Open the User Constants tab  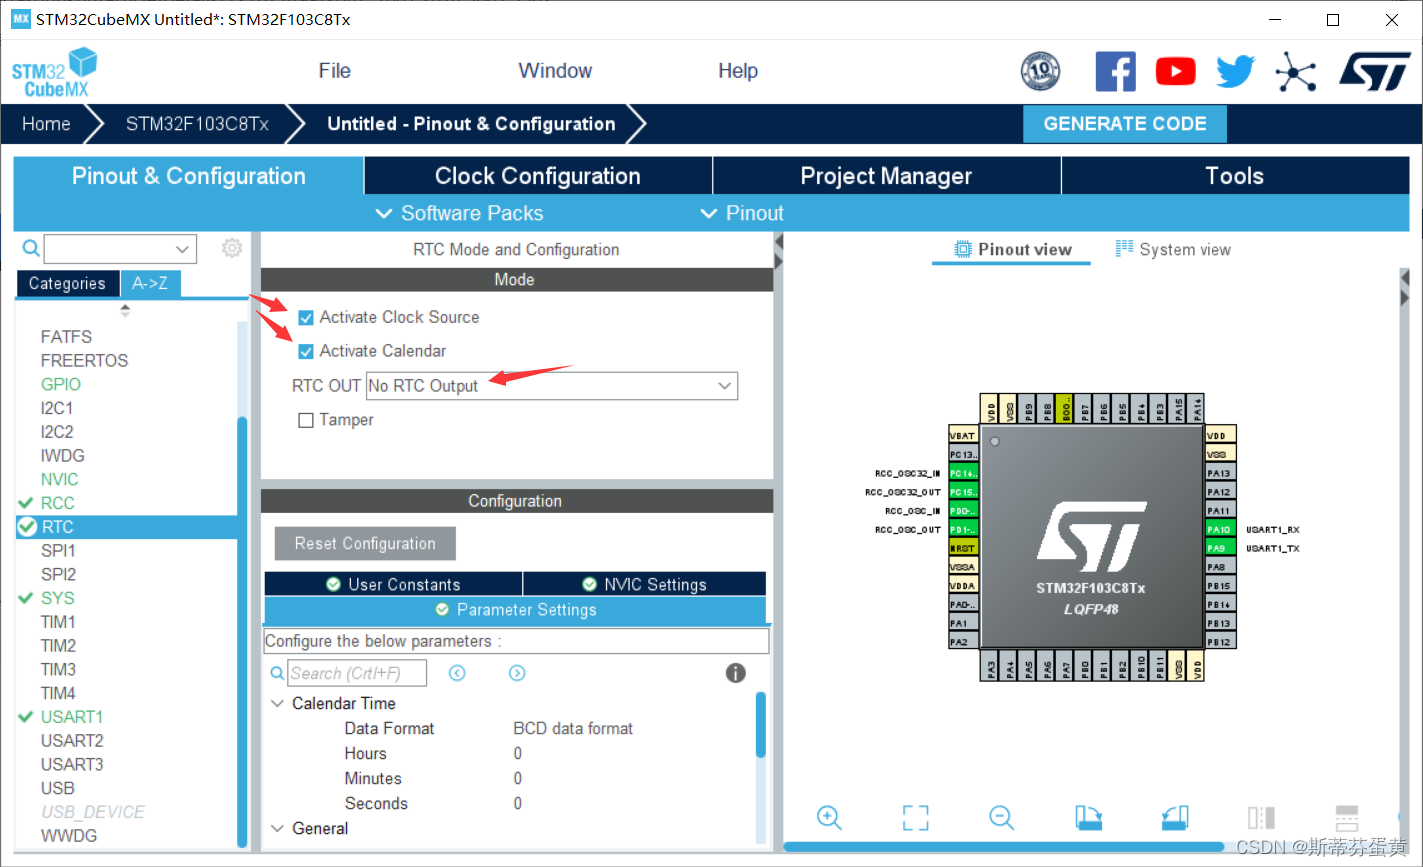point(393,584)
